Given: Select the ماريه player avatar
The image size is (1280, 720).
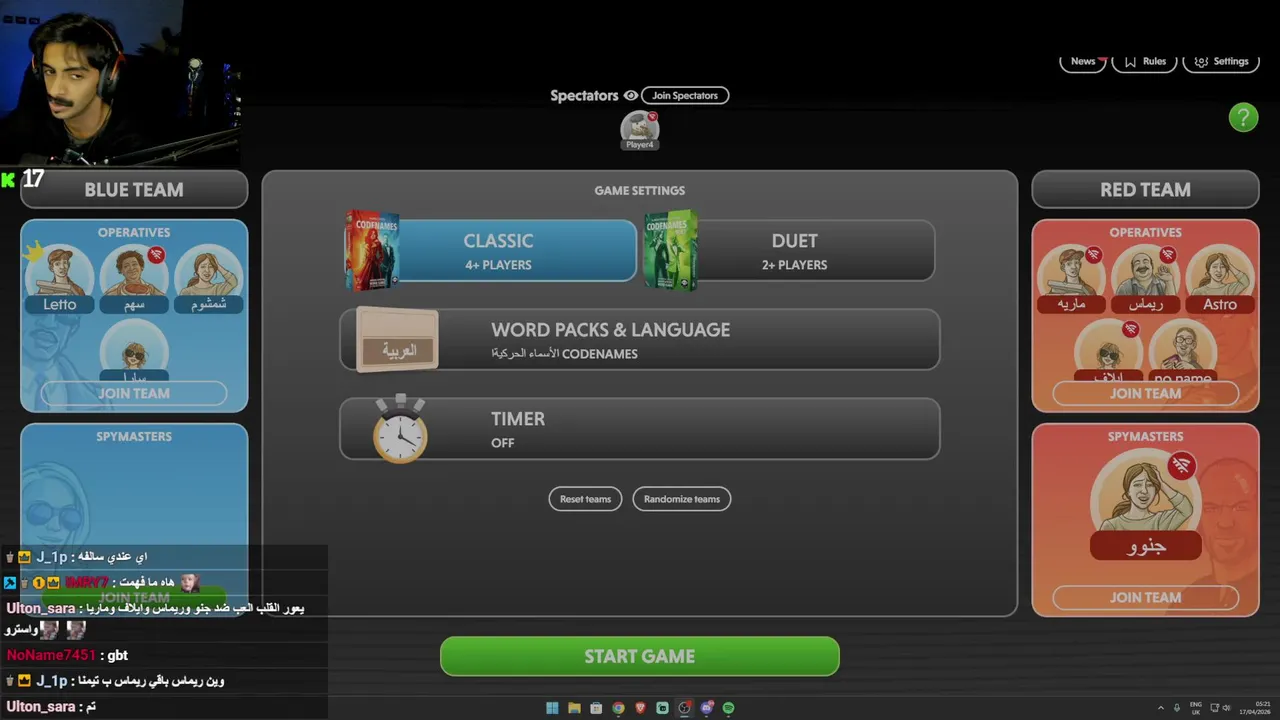Looking at the screenshot, I should 1071,279.
